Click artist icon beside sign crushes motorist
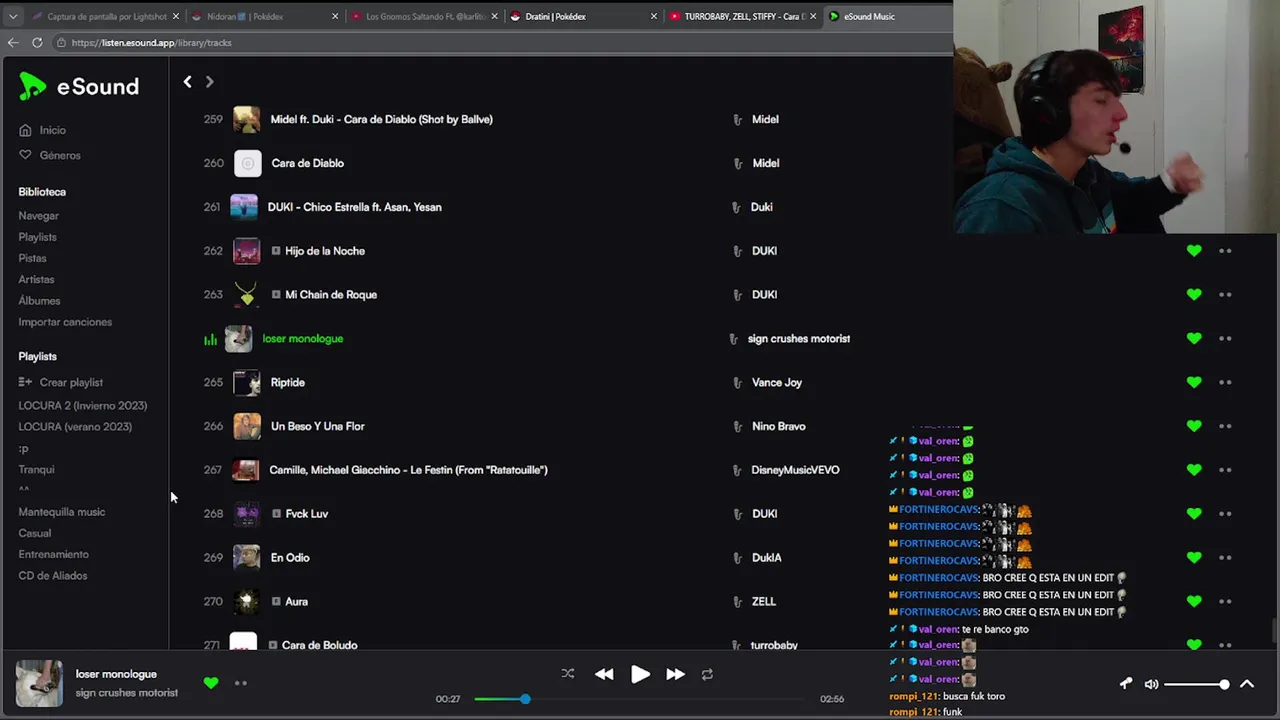This screenshot has height=720, width=1280. tap(734, 339)
